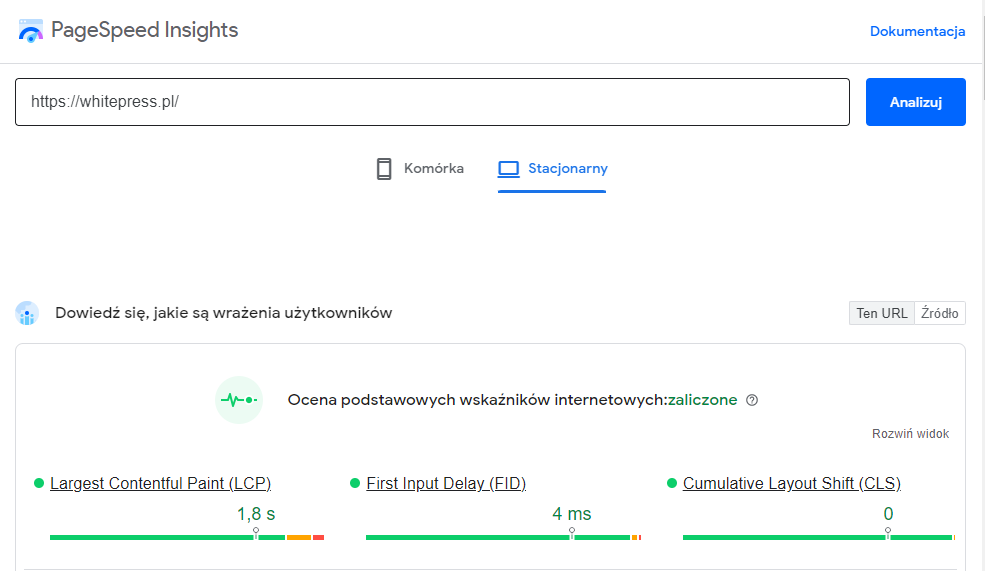This screenshot has height=571, width=985.
Task: Select the Źródło toggle option
Action: [x=940, y=313]
